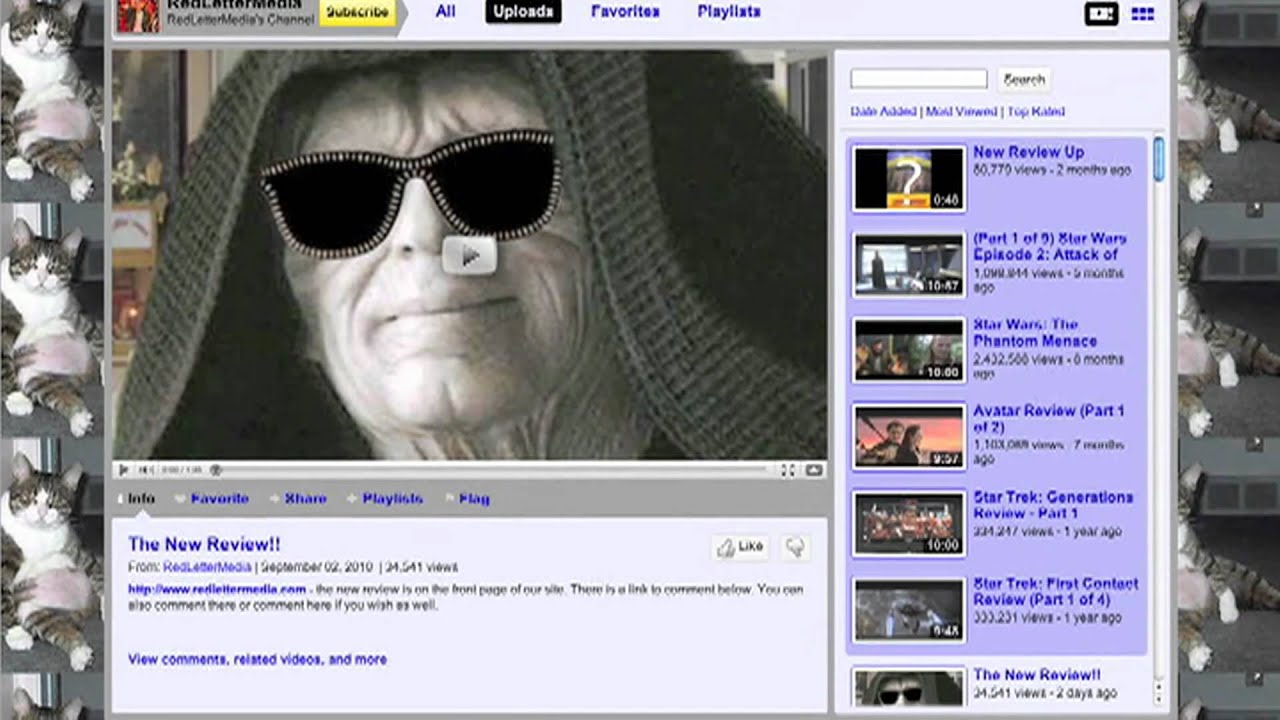Open Star Wars Episode 2 Attack thumbnail
The height and width of the screenshot is (720, 1280).
909,264
